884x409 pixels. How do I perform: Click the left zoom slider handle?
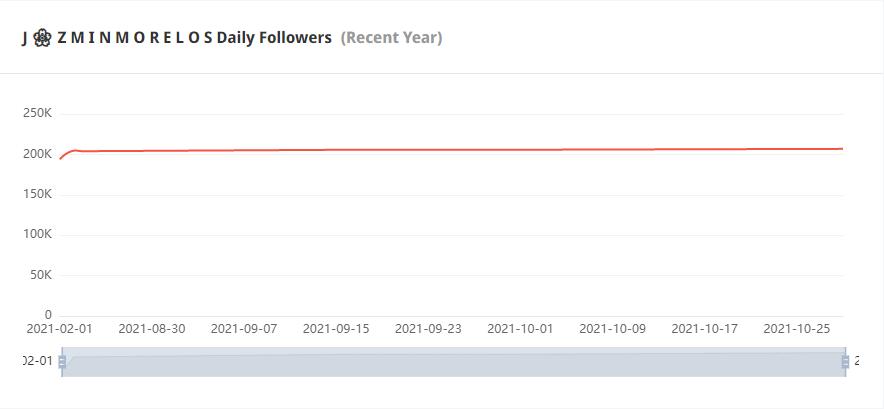[x=62, y=361]
